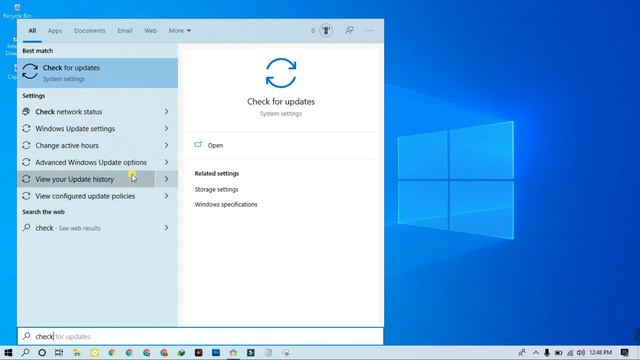
Task: Select View your Update history result
Action: click(x=86, y=179)
